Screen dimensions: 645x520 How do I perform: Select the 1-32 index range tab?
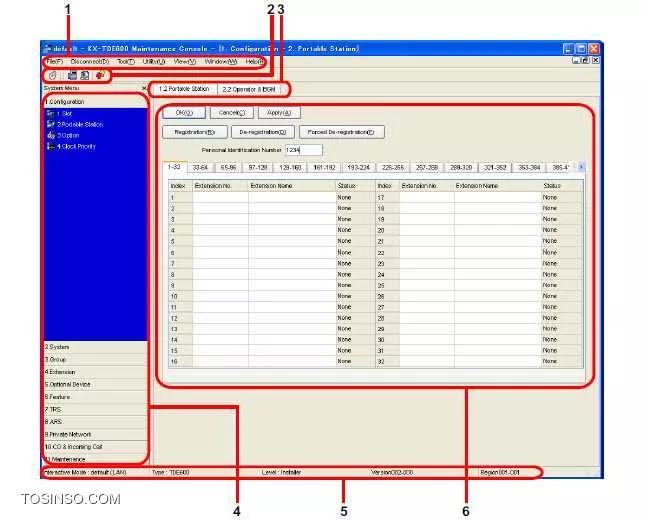(174, 167)
